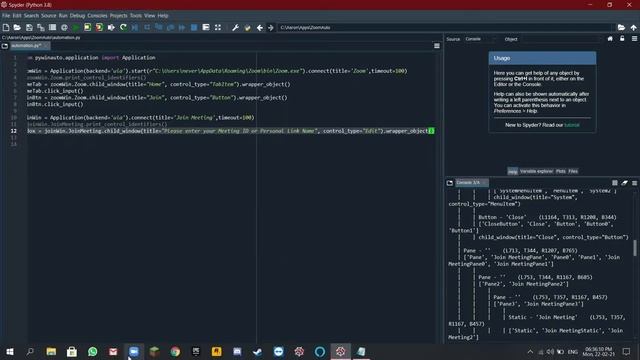This screenshot has width=640, height=360.
Task: Run the current cell and advance
Action: pos(99,27)
